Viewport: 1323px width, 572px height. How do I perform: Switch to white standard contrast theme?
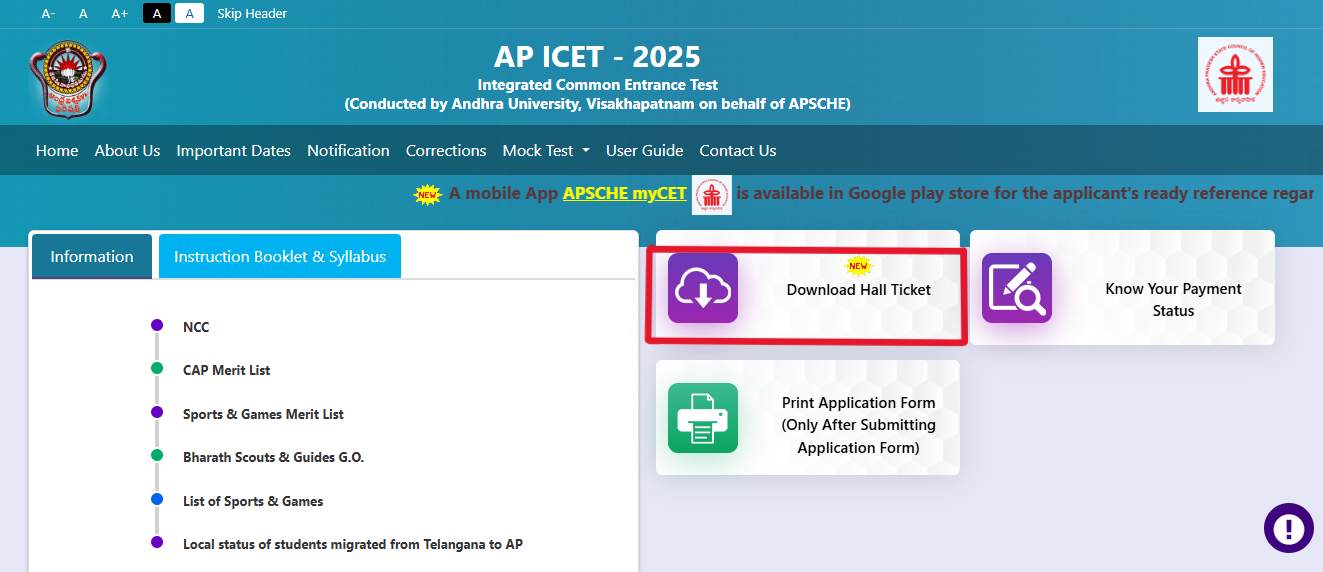[189, 13]
